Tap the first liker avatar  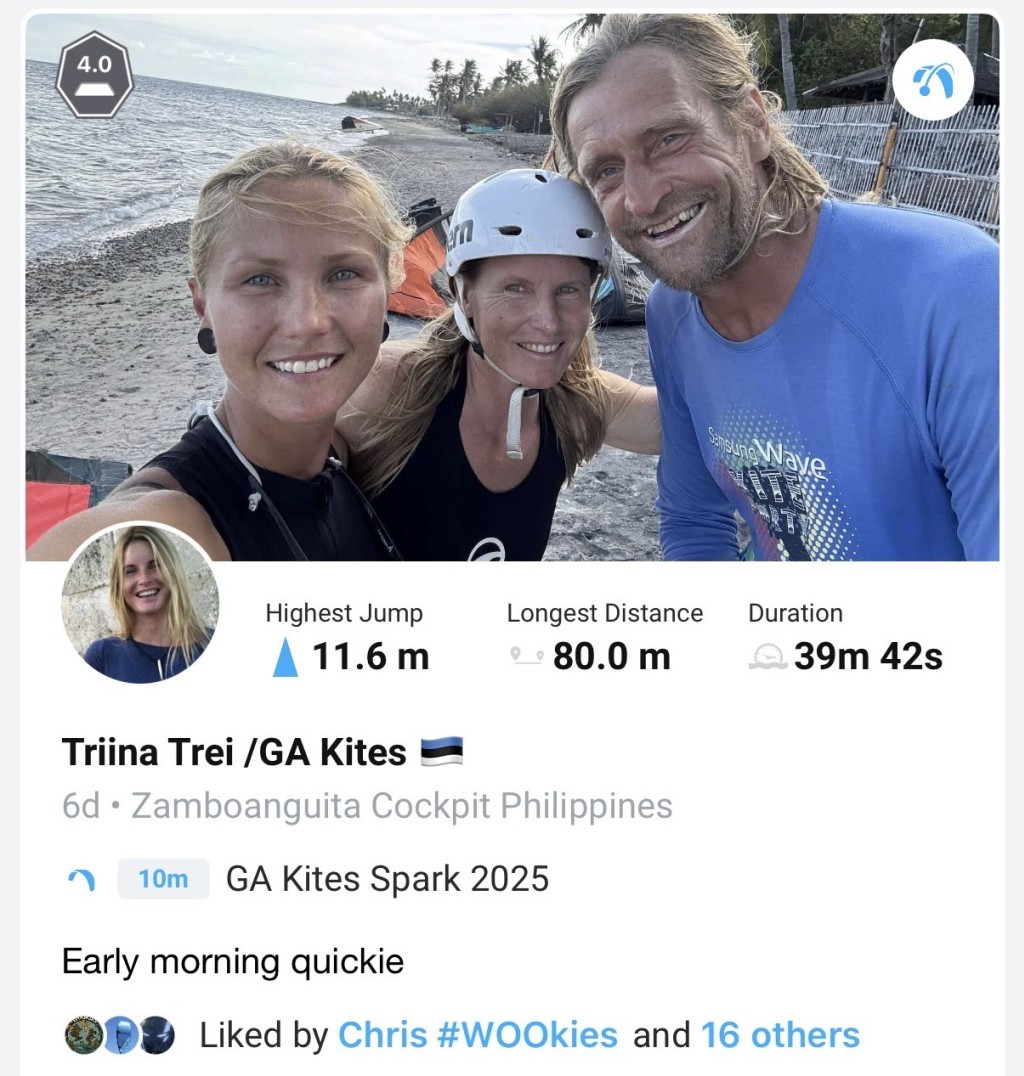[83, 1035]
